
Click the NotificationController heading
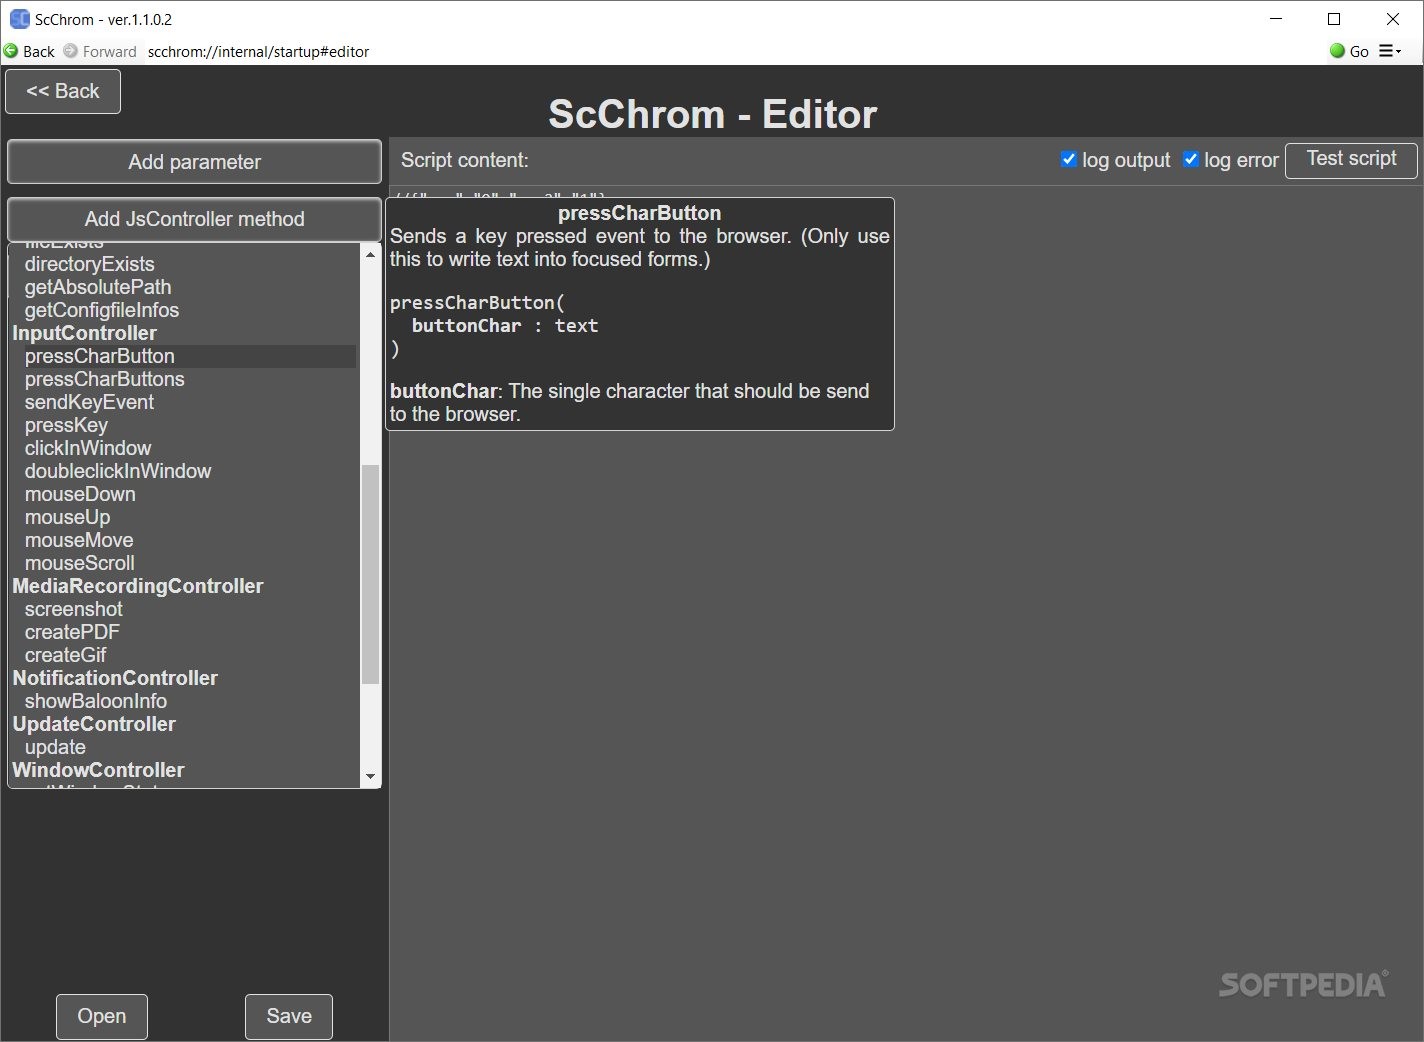coord(115,678)
